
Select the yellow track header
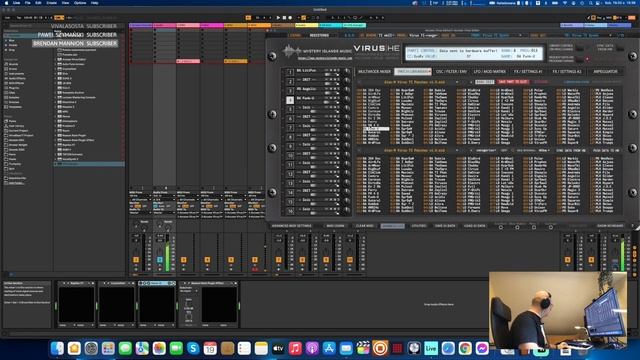(307, 25)
